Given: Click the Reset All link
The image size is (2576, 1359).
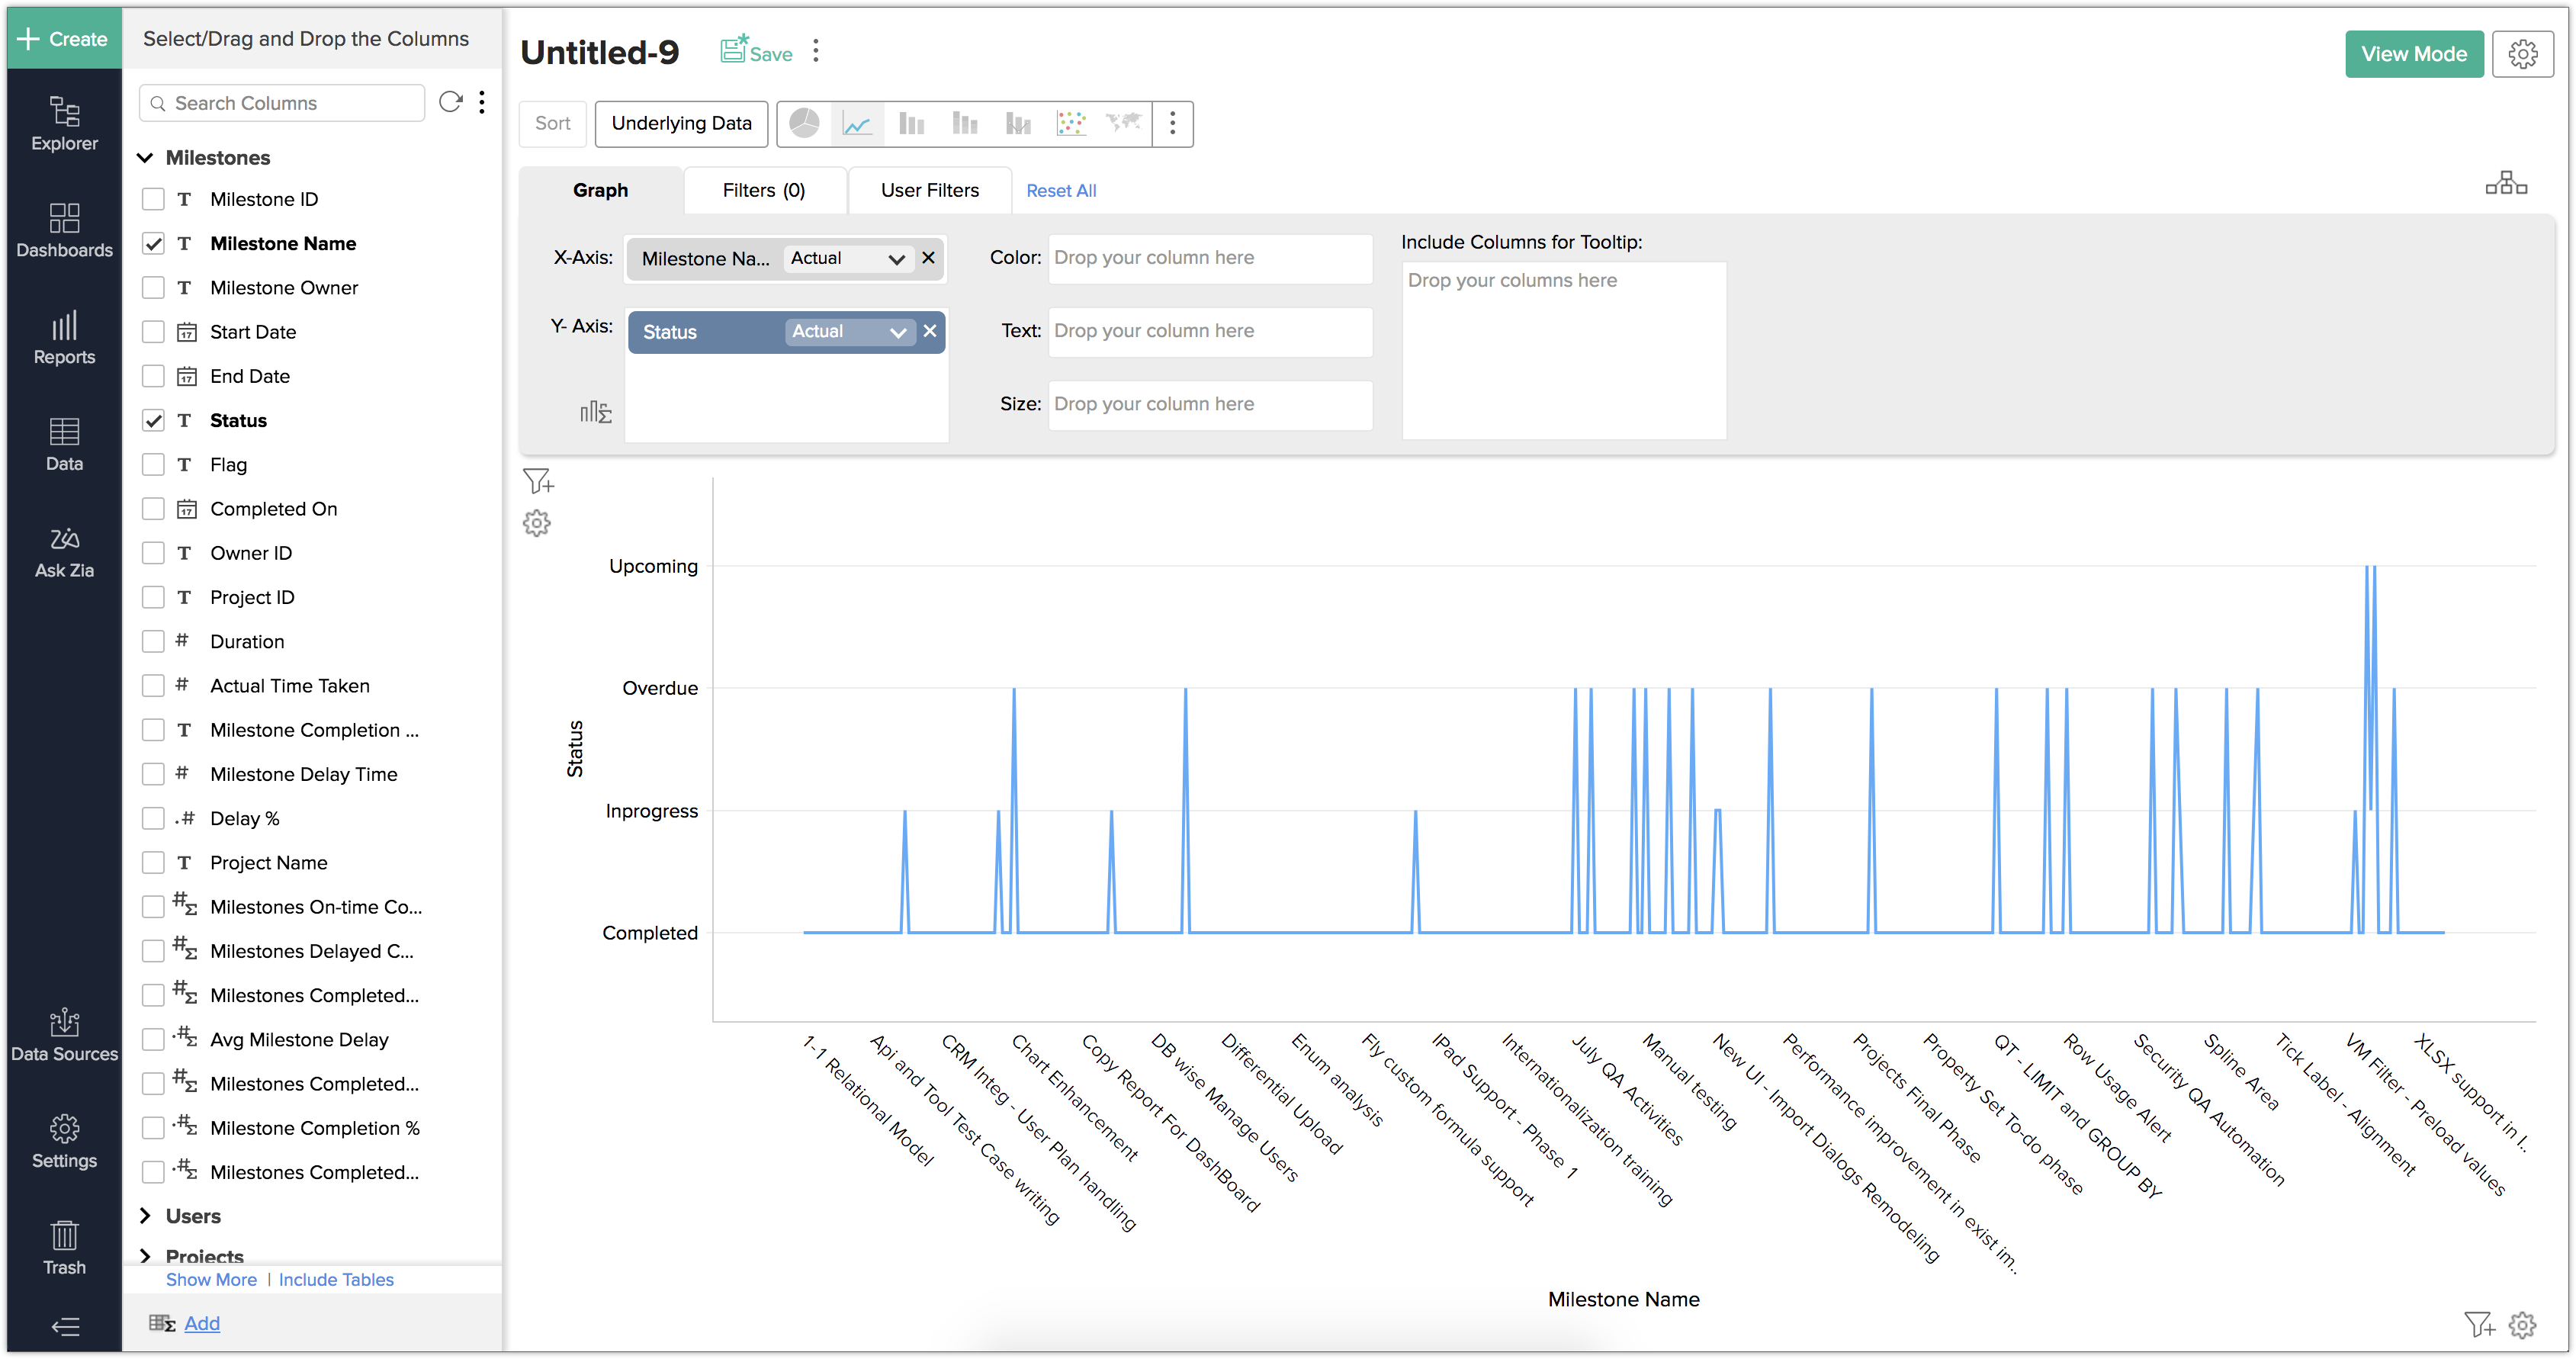Looking at the screenshot, I should point(1060,191).
